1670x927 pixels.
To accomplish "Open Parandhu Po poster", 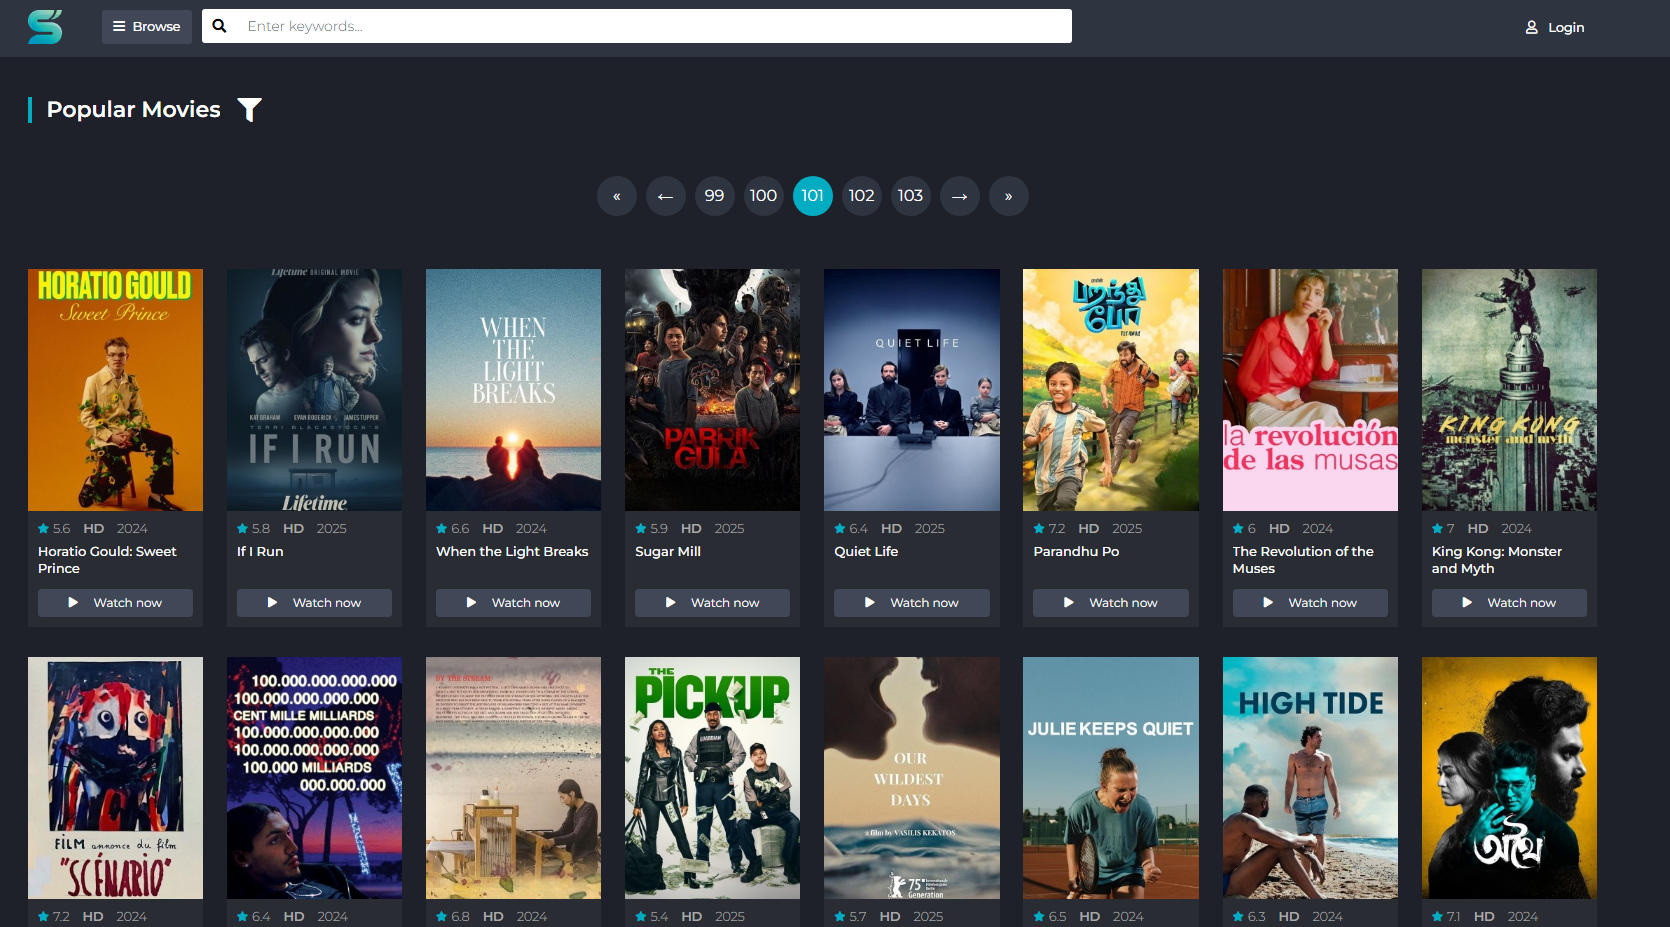I will click(x=1111, y=390).
